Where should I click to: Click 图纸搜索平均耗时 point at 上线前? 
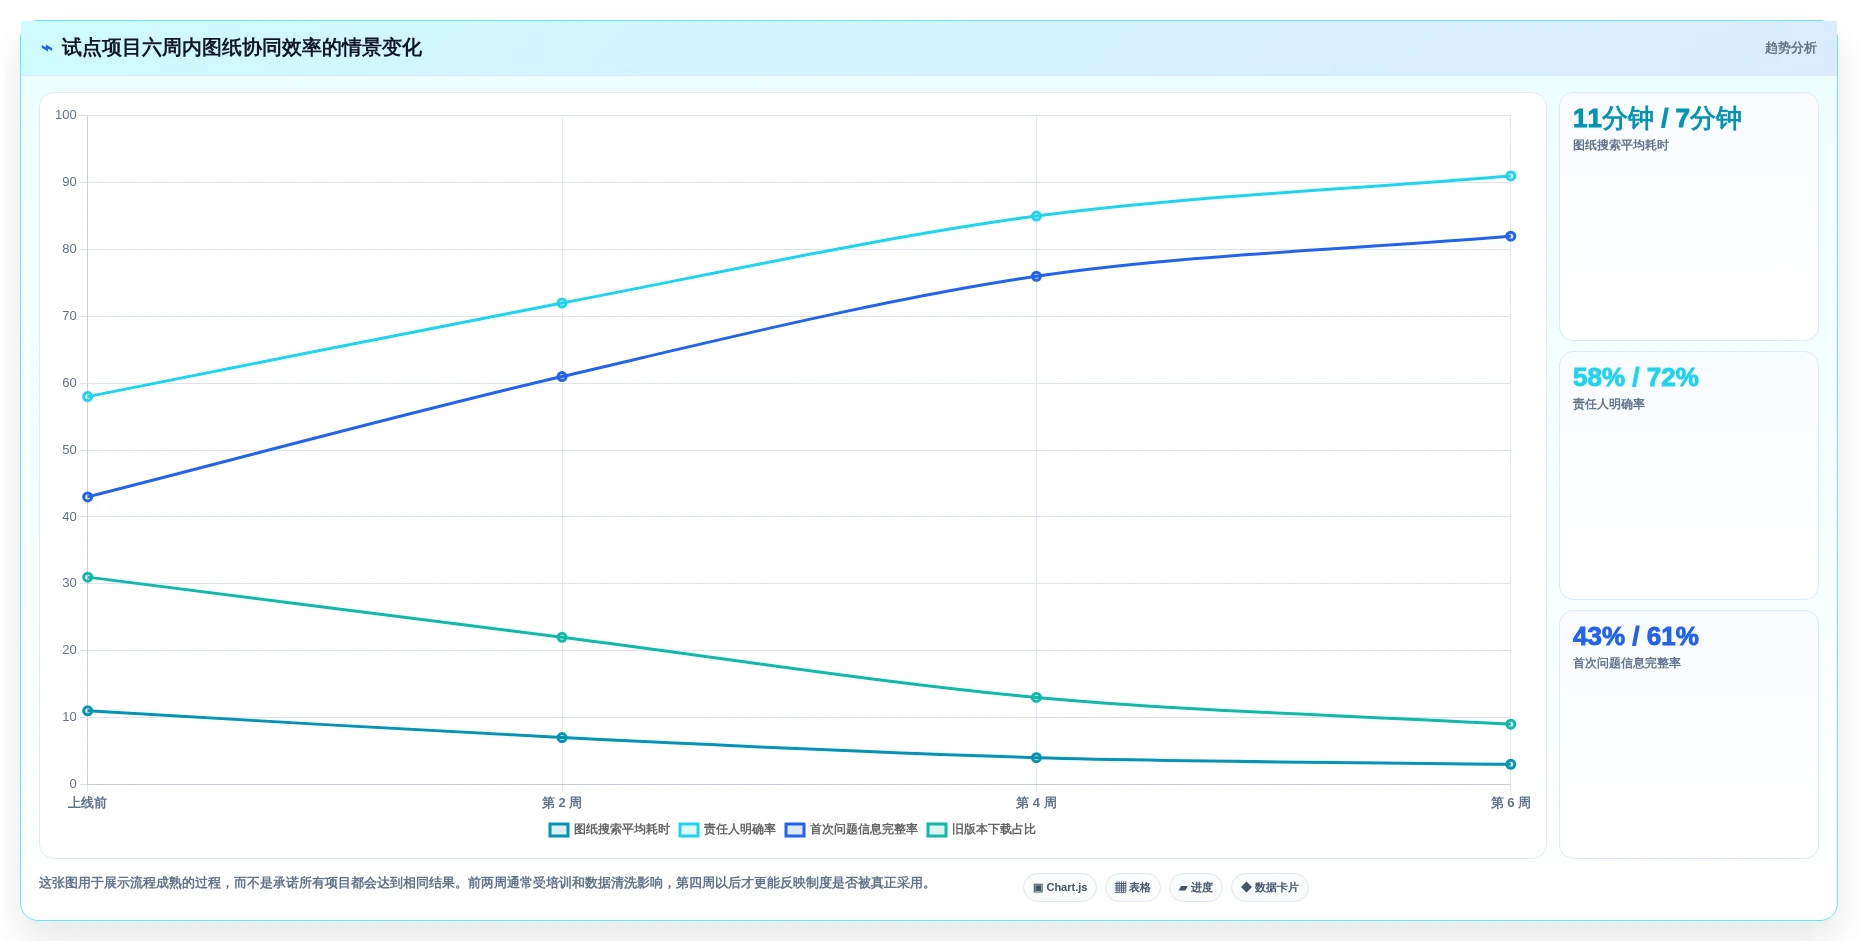88,711
